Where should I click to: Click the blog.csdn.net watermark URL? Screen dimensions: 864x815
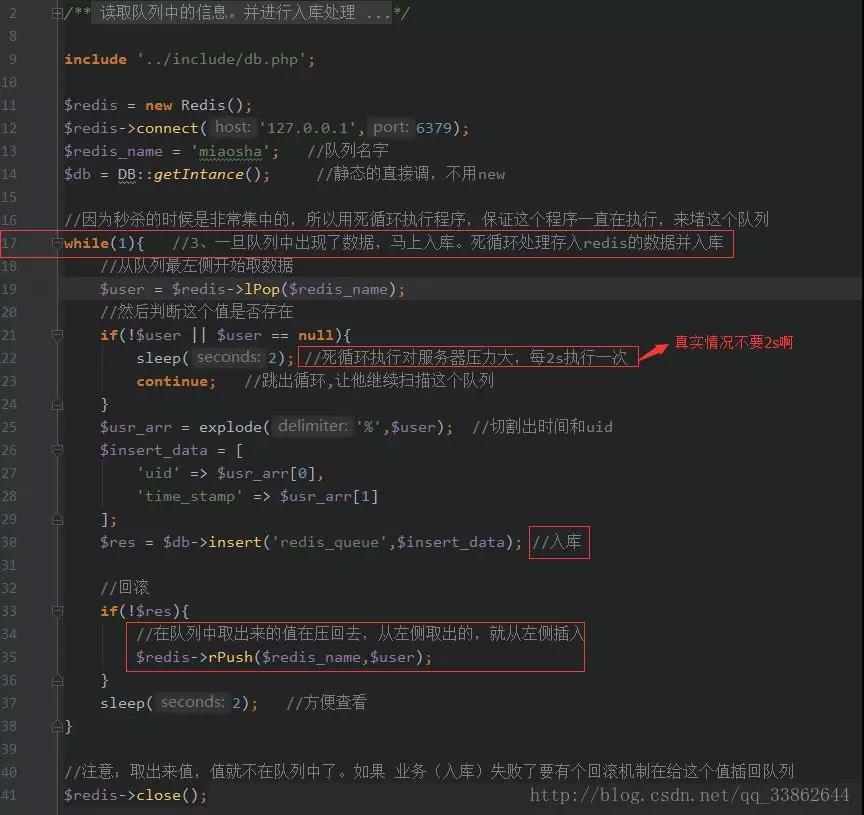pyautogui.click(x=689, y=795)
